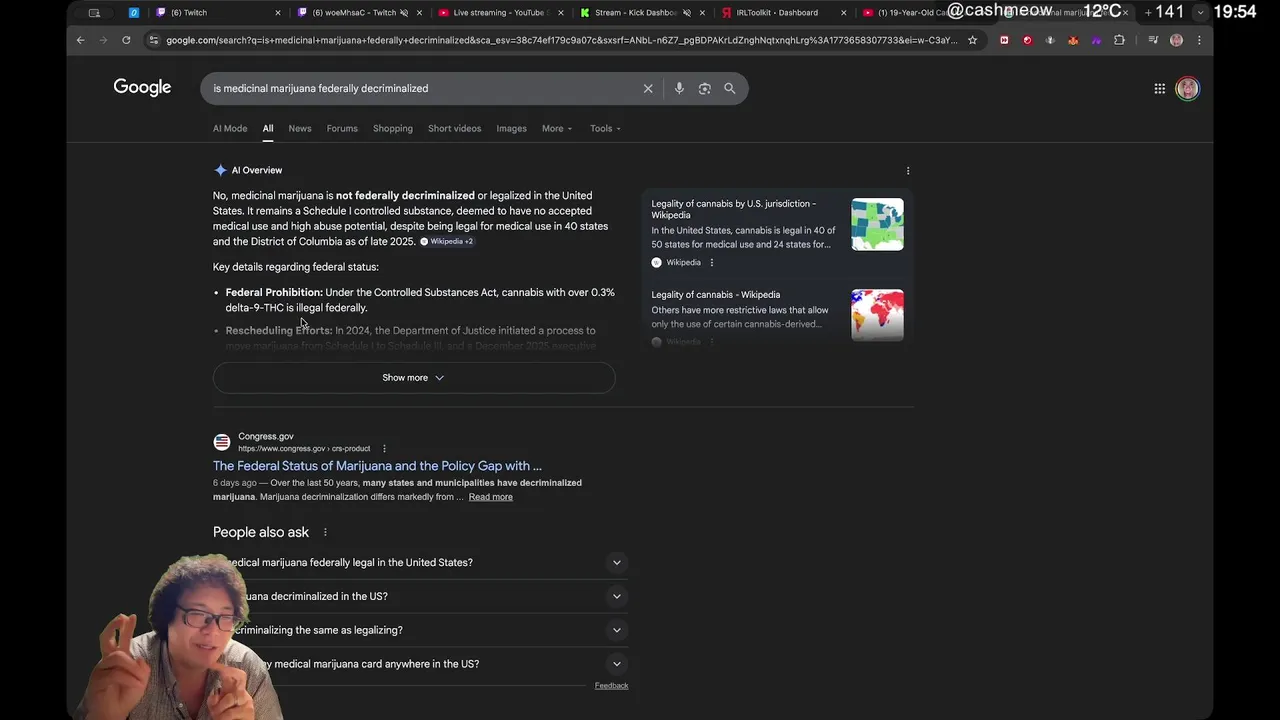This screenshot has height=720, width=1280.
Task: Open the Google account avatar
Action: click(1187, 88)
